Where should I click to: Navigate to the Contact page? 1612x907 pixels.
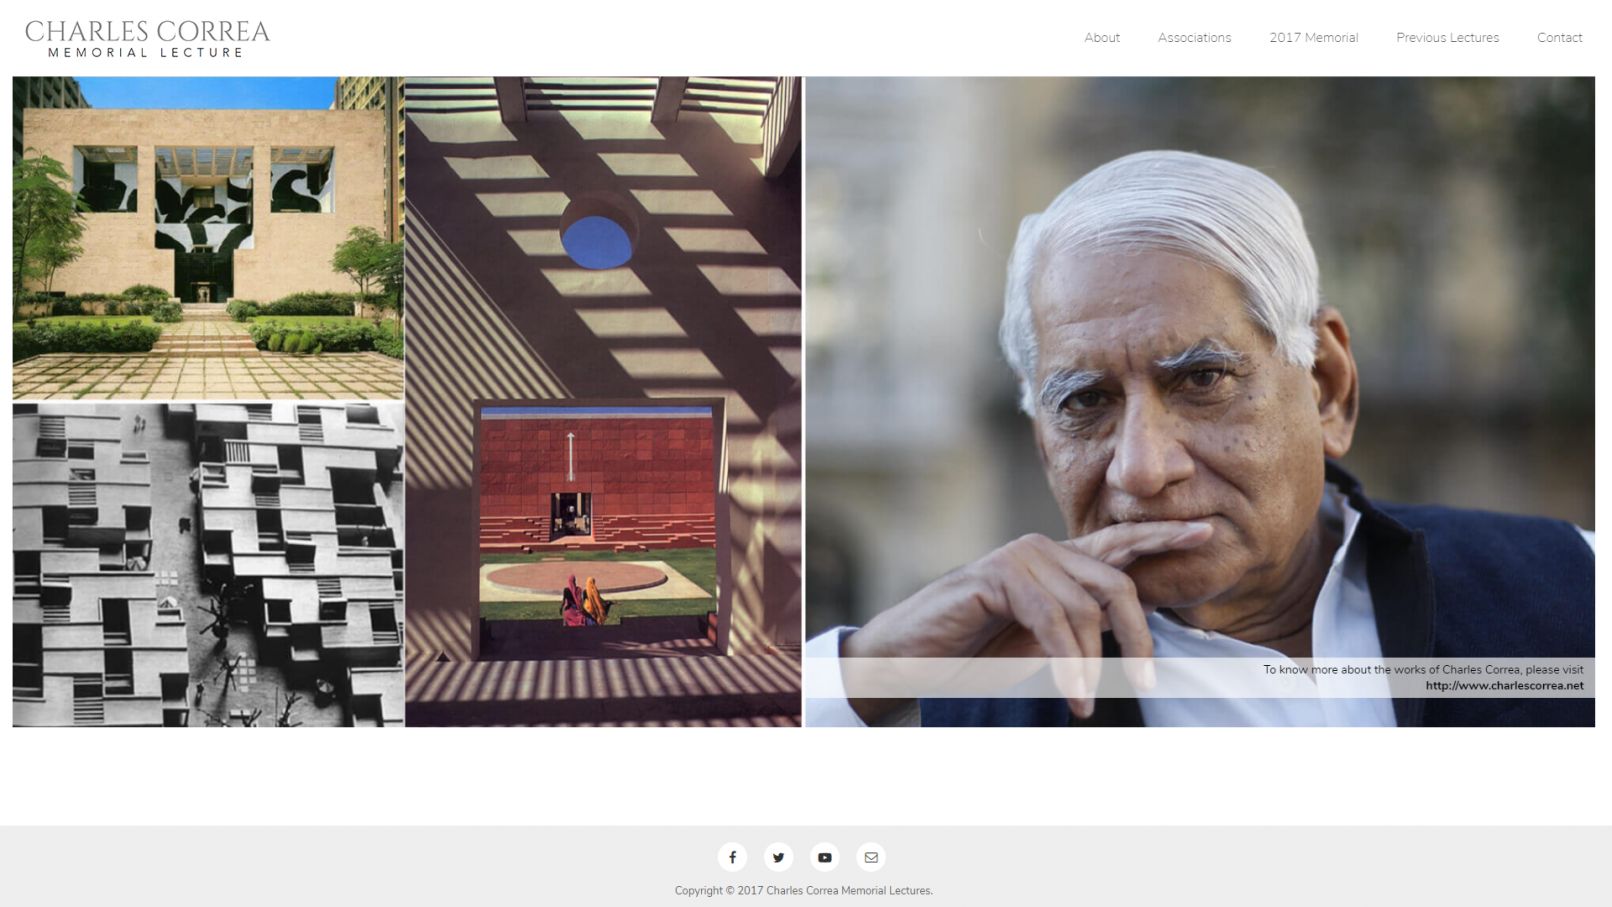point(1559,38)
